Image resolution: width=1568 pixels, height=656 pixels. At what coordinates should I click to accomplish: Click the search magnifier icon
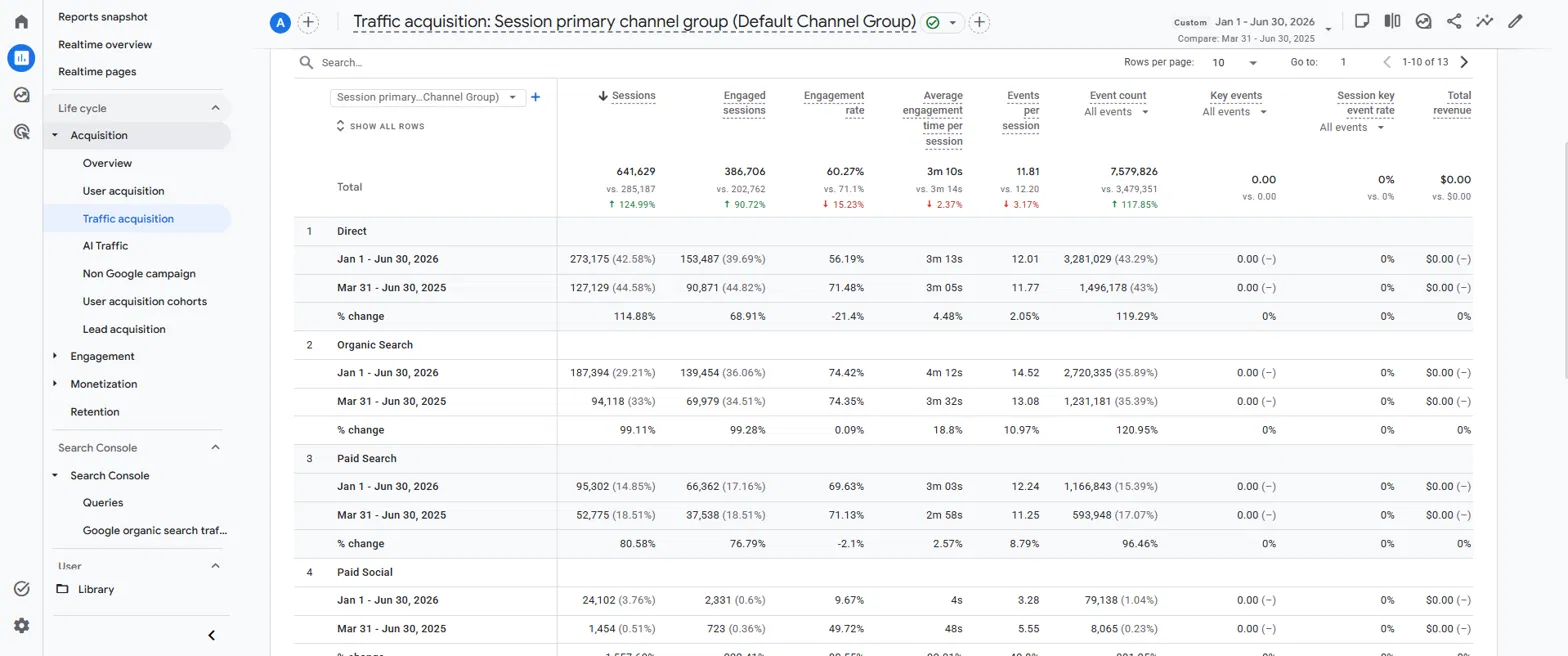pos(307,62)
